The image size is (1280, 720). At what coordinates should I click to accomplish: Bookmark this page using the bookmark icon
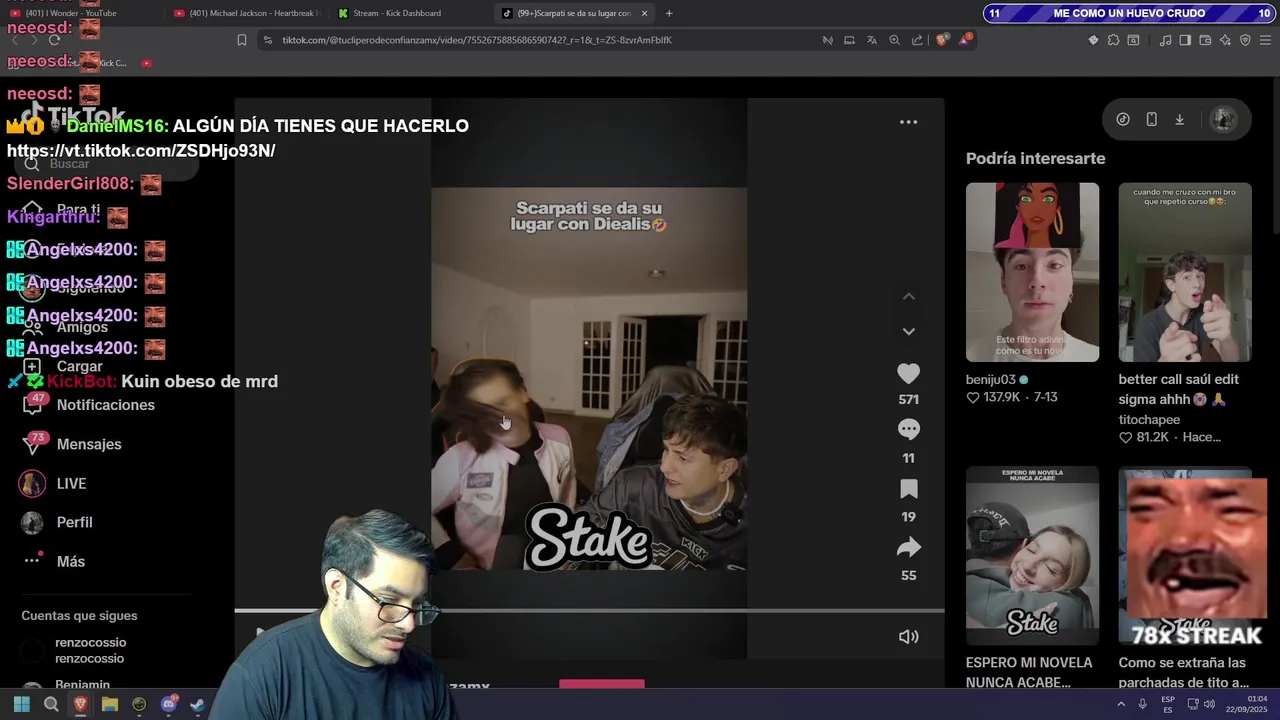coord(241,40)
